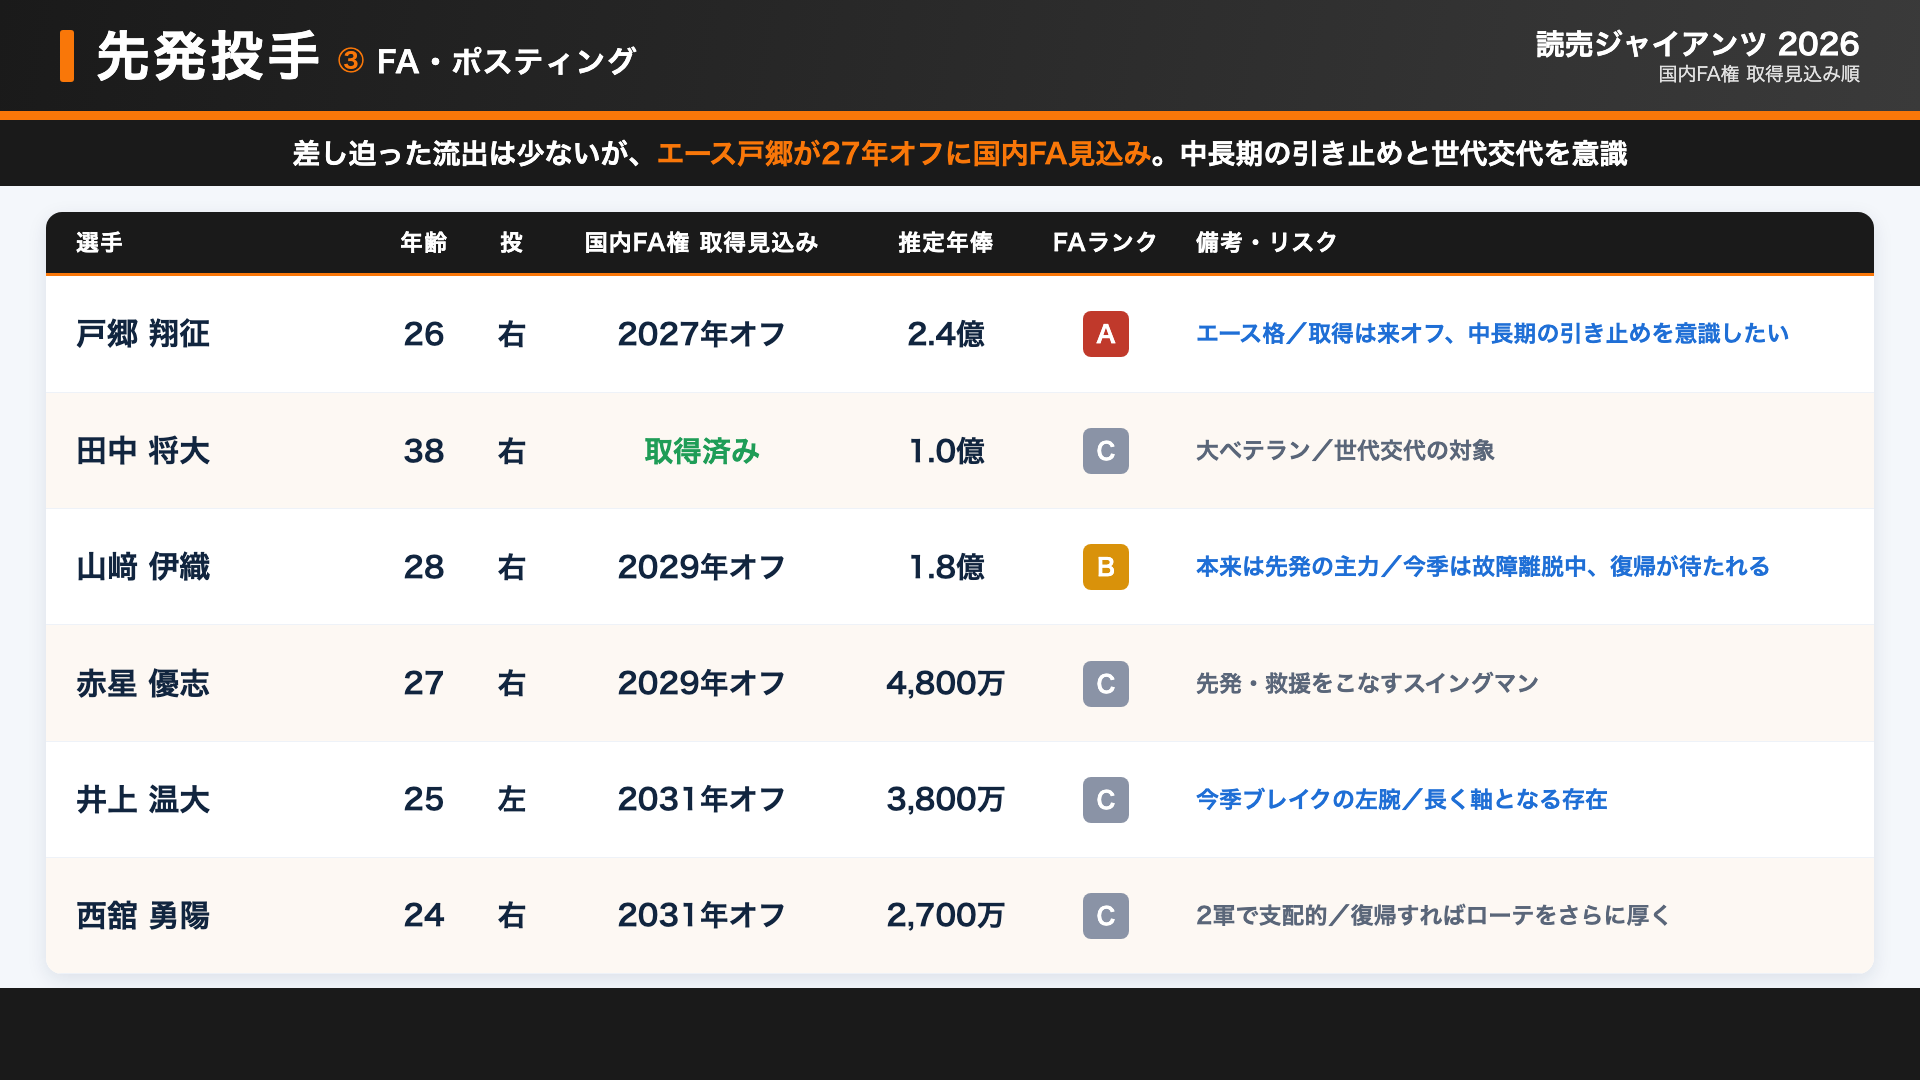Click the orange B rank badge for 山﨑 伊織
The width and height of the screenshot is (1920, 1080).
[x=1105, y=567]
